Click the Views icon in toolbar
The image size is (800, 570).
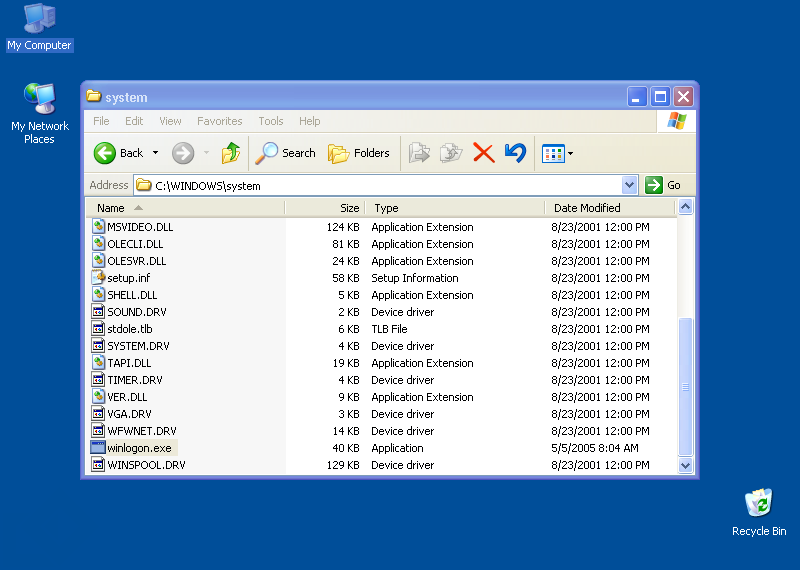[553, 153]
